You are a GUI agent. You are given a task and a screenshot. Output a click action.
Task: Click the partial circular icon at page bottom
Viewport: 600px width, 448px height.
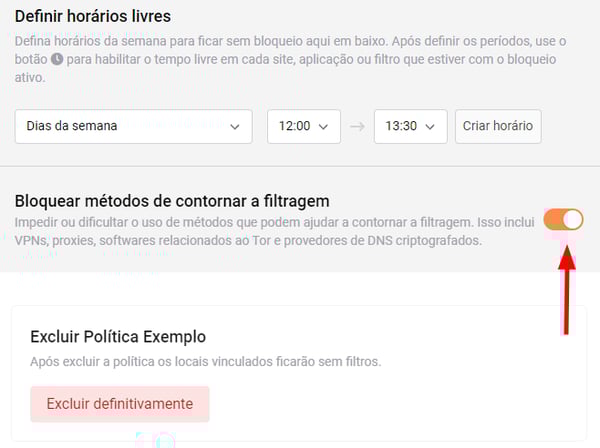(166, 441)
